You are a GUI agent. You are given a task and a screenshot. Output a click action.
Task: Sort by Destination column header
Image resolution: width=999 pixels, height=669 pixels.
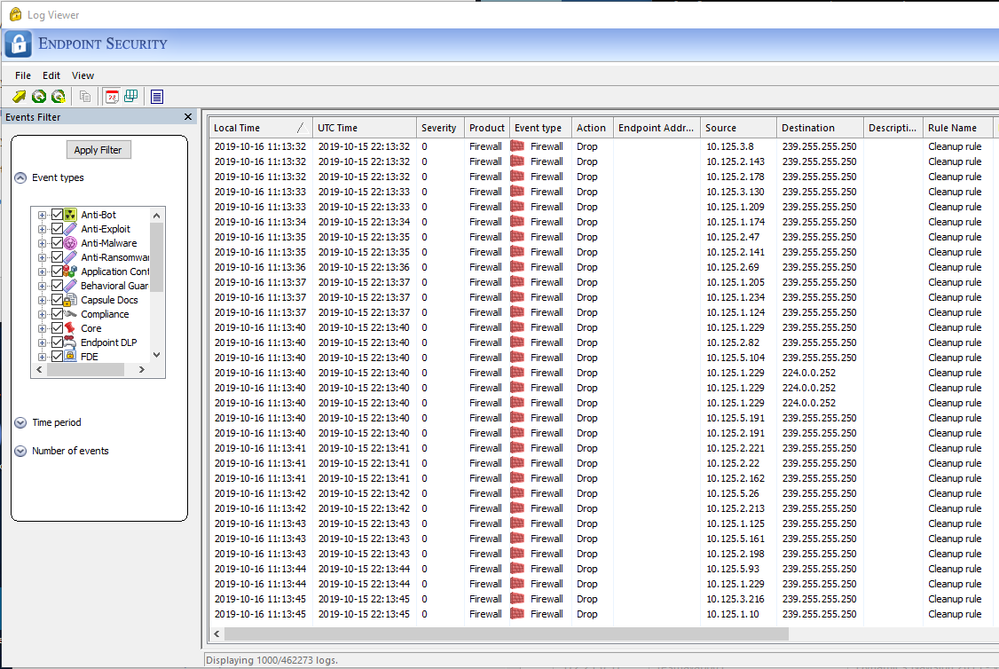(x=820, y=127)
